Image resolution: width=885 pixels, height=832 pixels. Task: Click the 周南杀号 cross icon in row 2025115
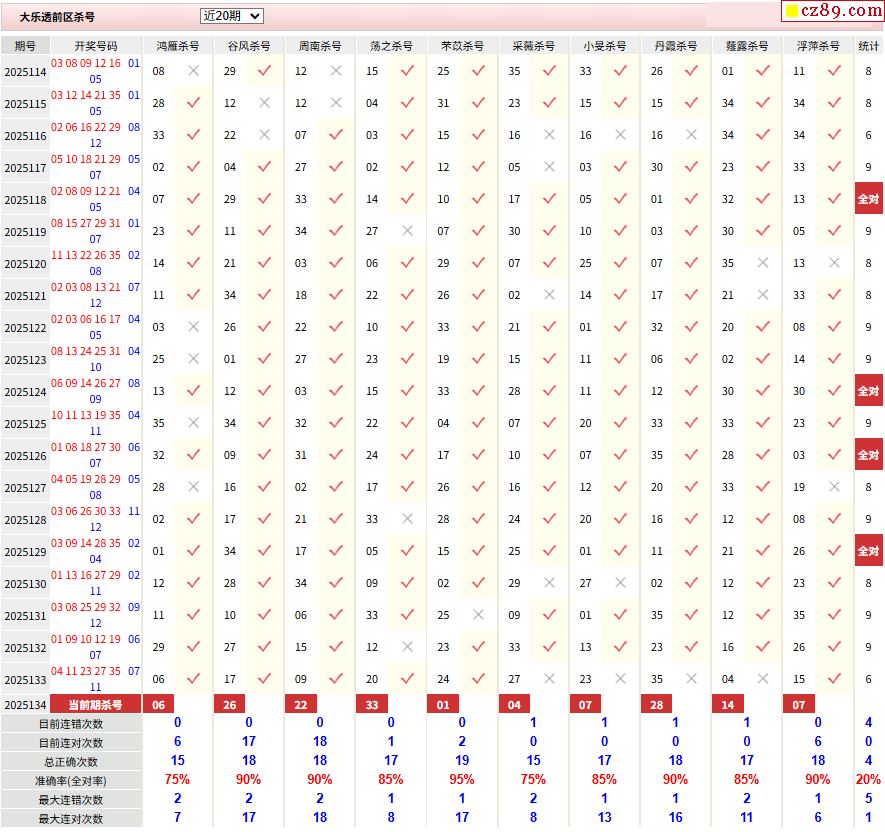(x=335, y=103)
